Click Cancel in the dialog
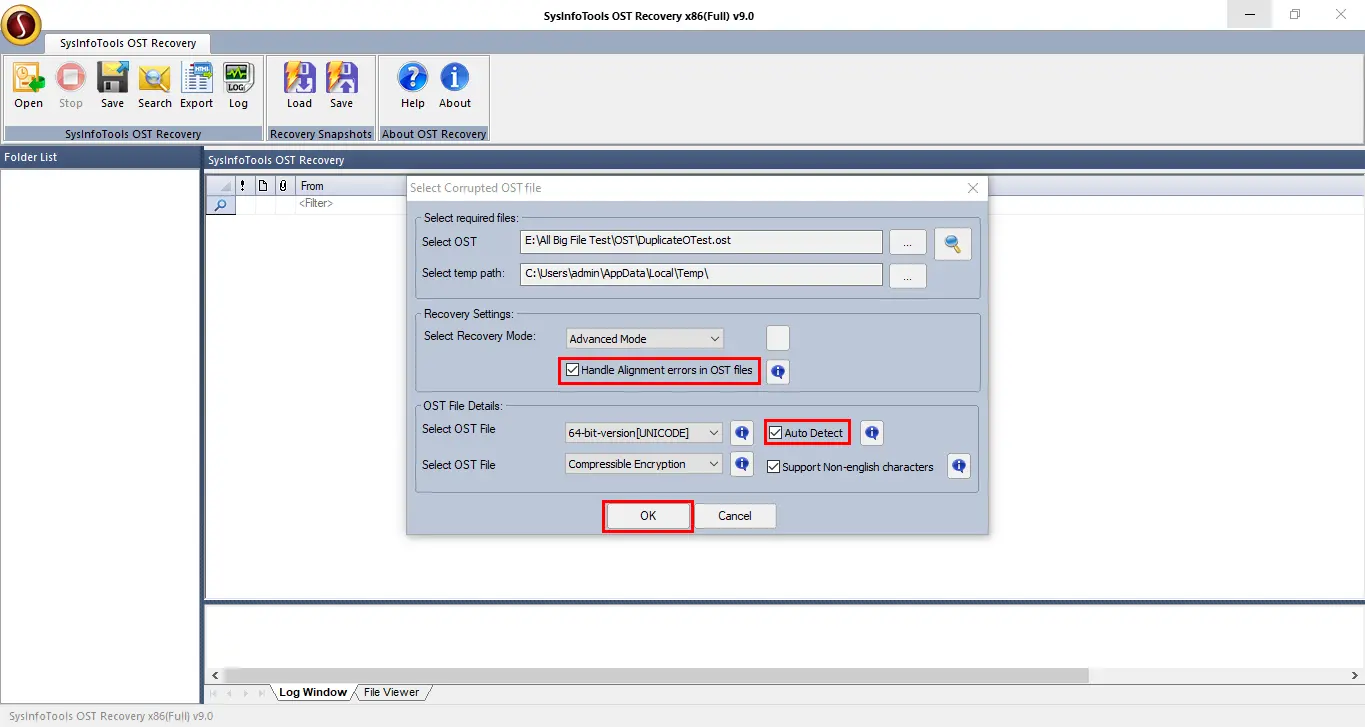The image size is (1365, 727). [x=734, y=516]
